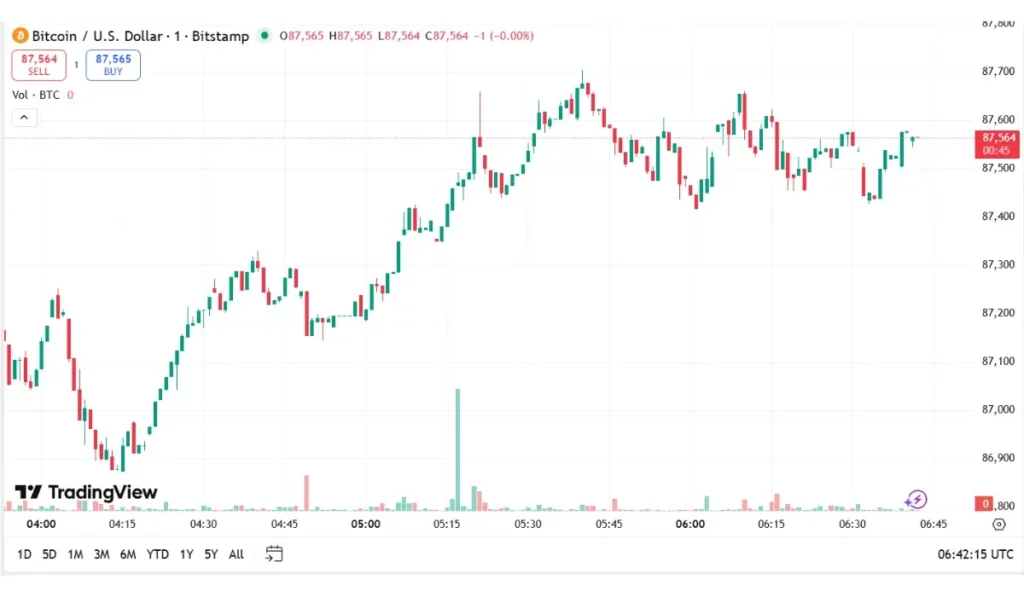Collapse the legend with the chevron arrow
The height and width of the screenshot is (597, 1024).
[x=23, y=116]
